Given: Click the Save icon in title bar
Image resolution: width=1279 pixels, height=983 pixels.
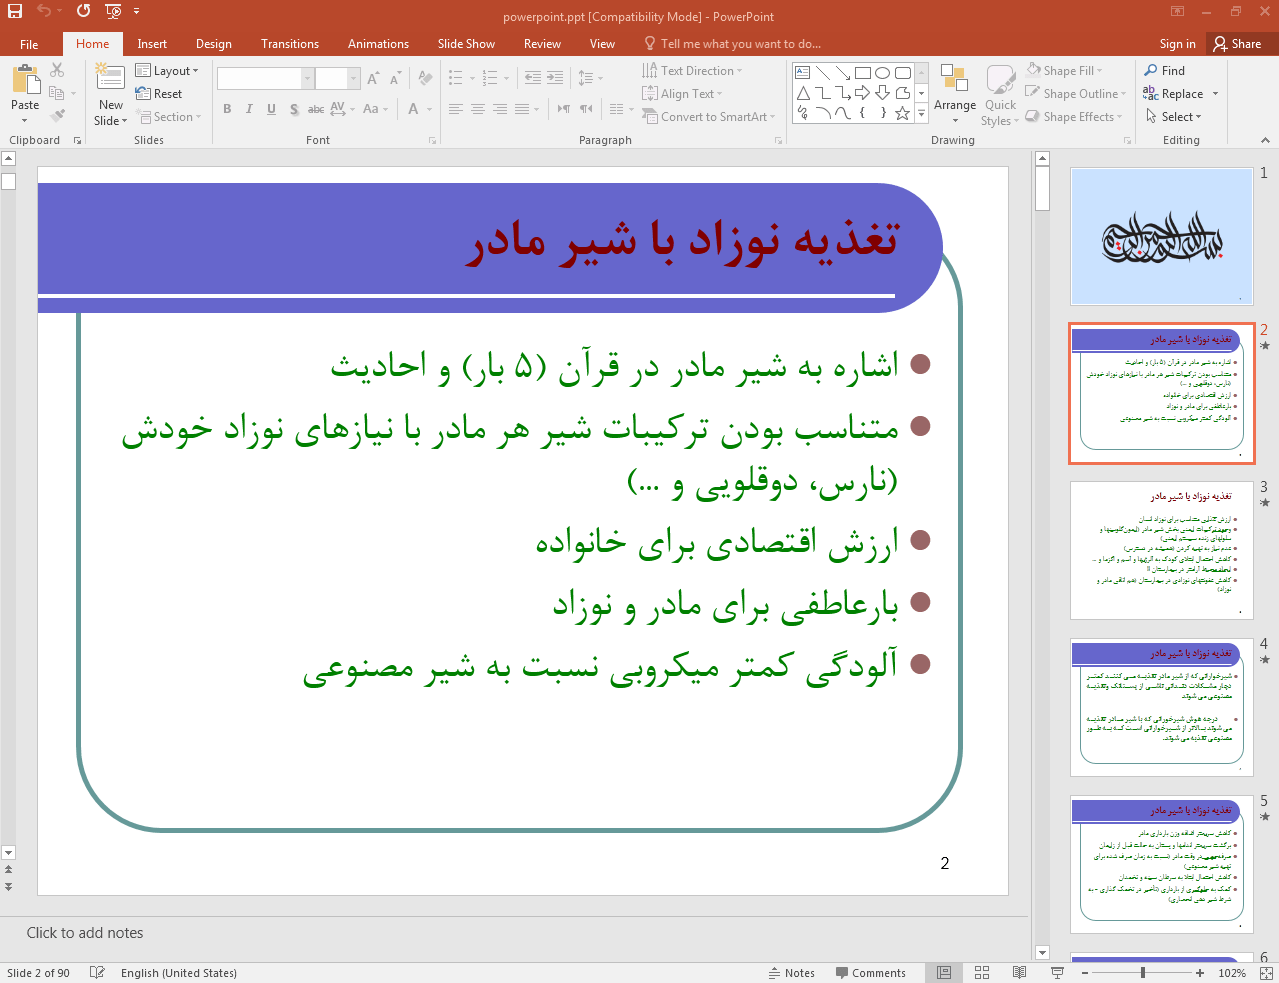Looking at the screenshot, I should click(x=15, y=11).
